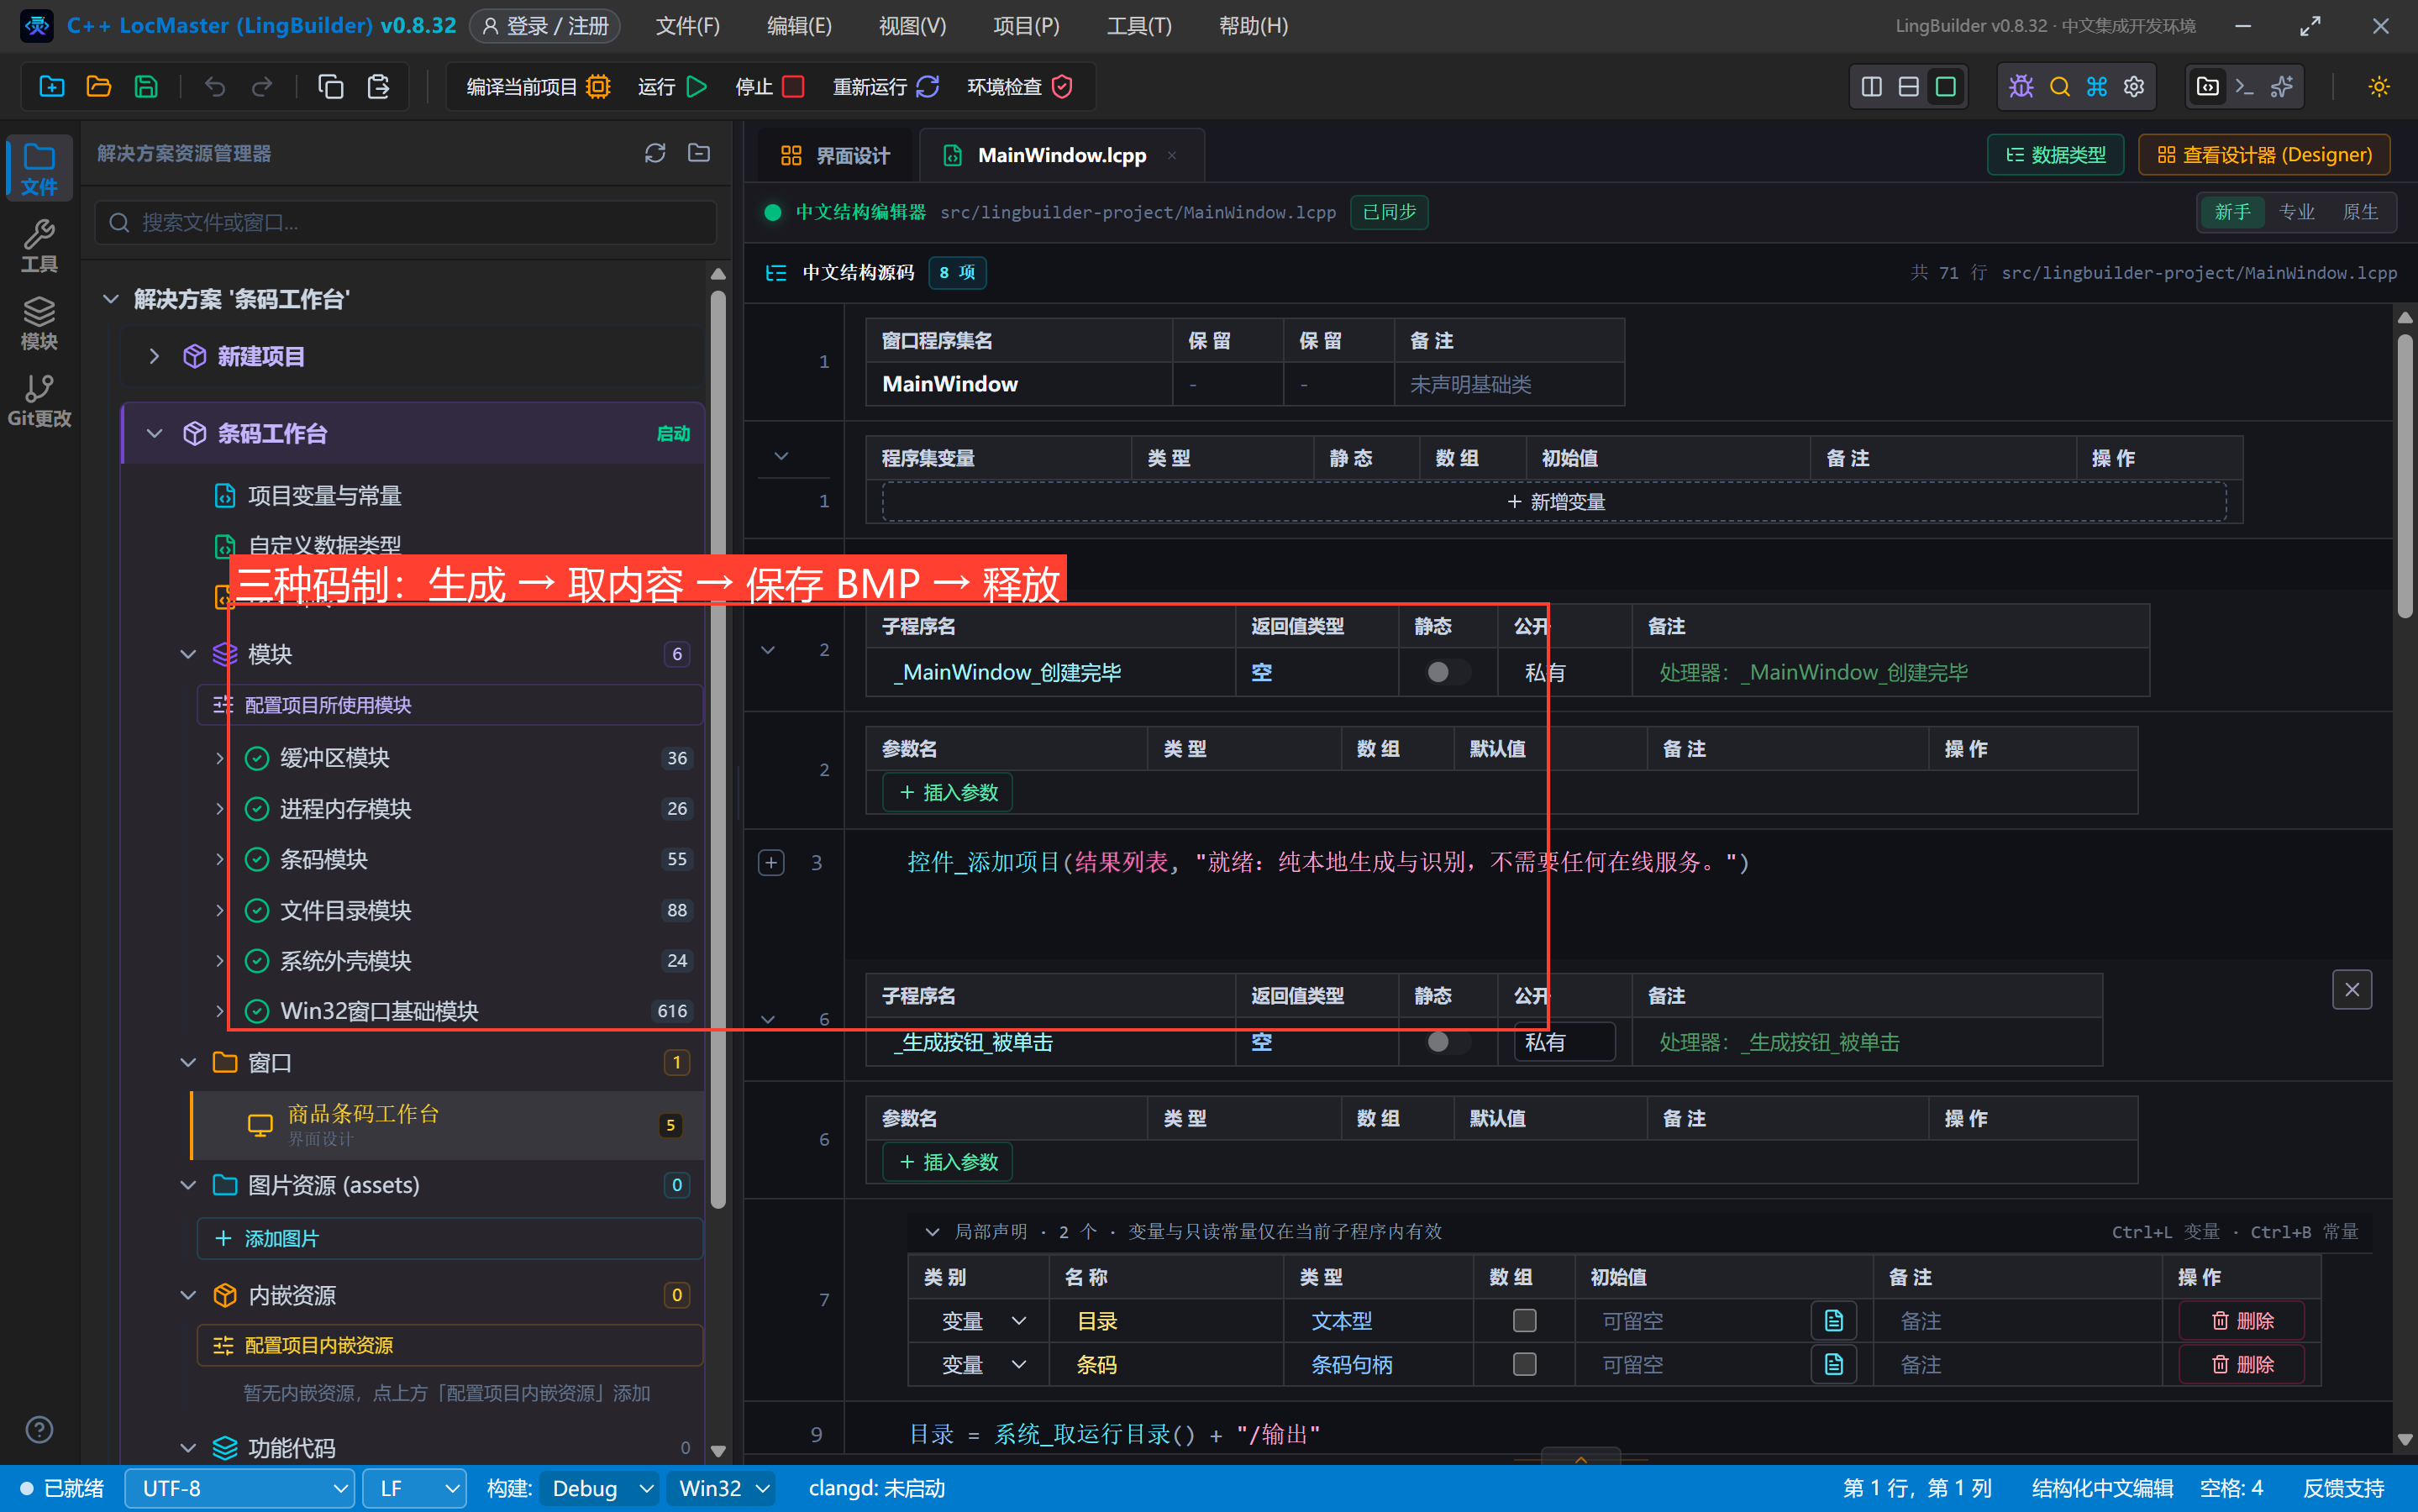Check 数组 checkbox for 目录 variable
This screenshot has width=2418, height=1512.
(x=1524, y=1321)
